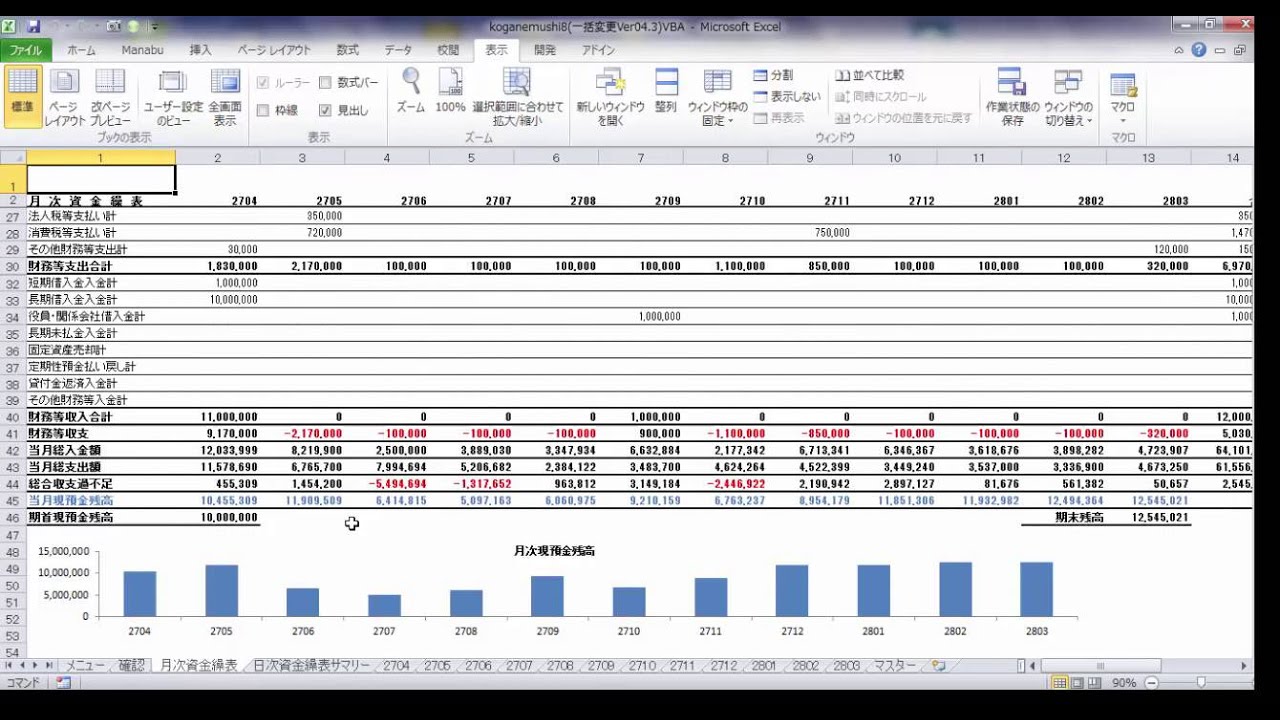Screen dimensions: 1280x720
Task: Open 改ページプレビュー view
Action: pos(110,97)
